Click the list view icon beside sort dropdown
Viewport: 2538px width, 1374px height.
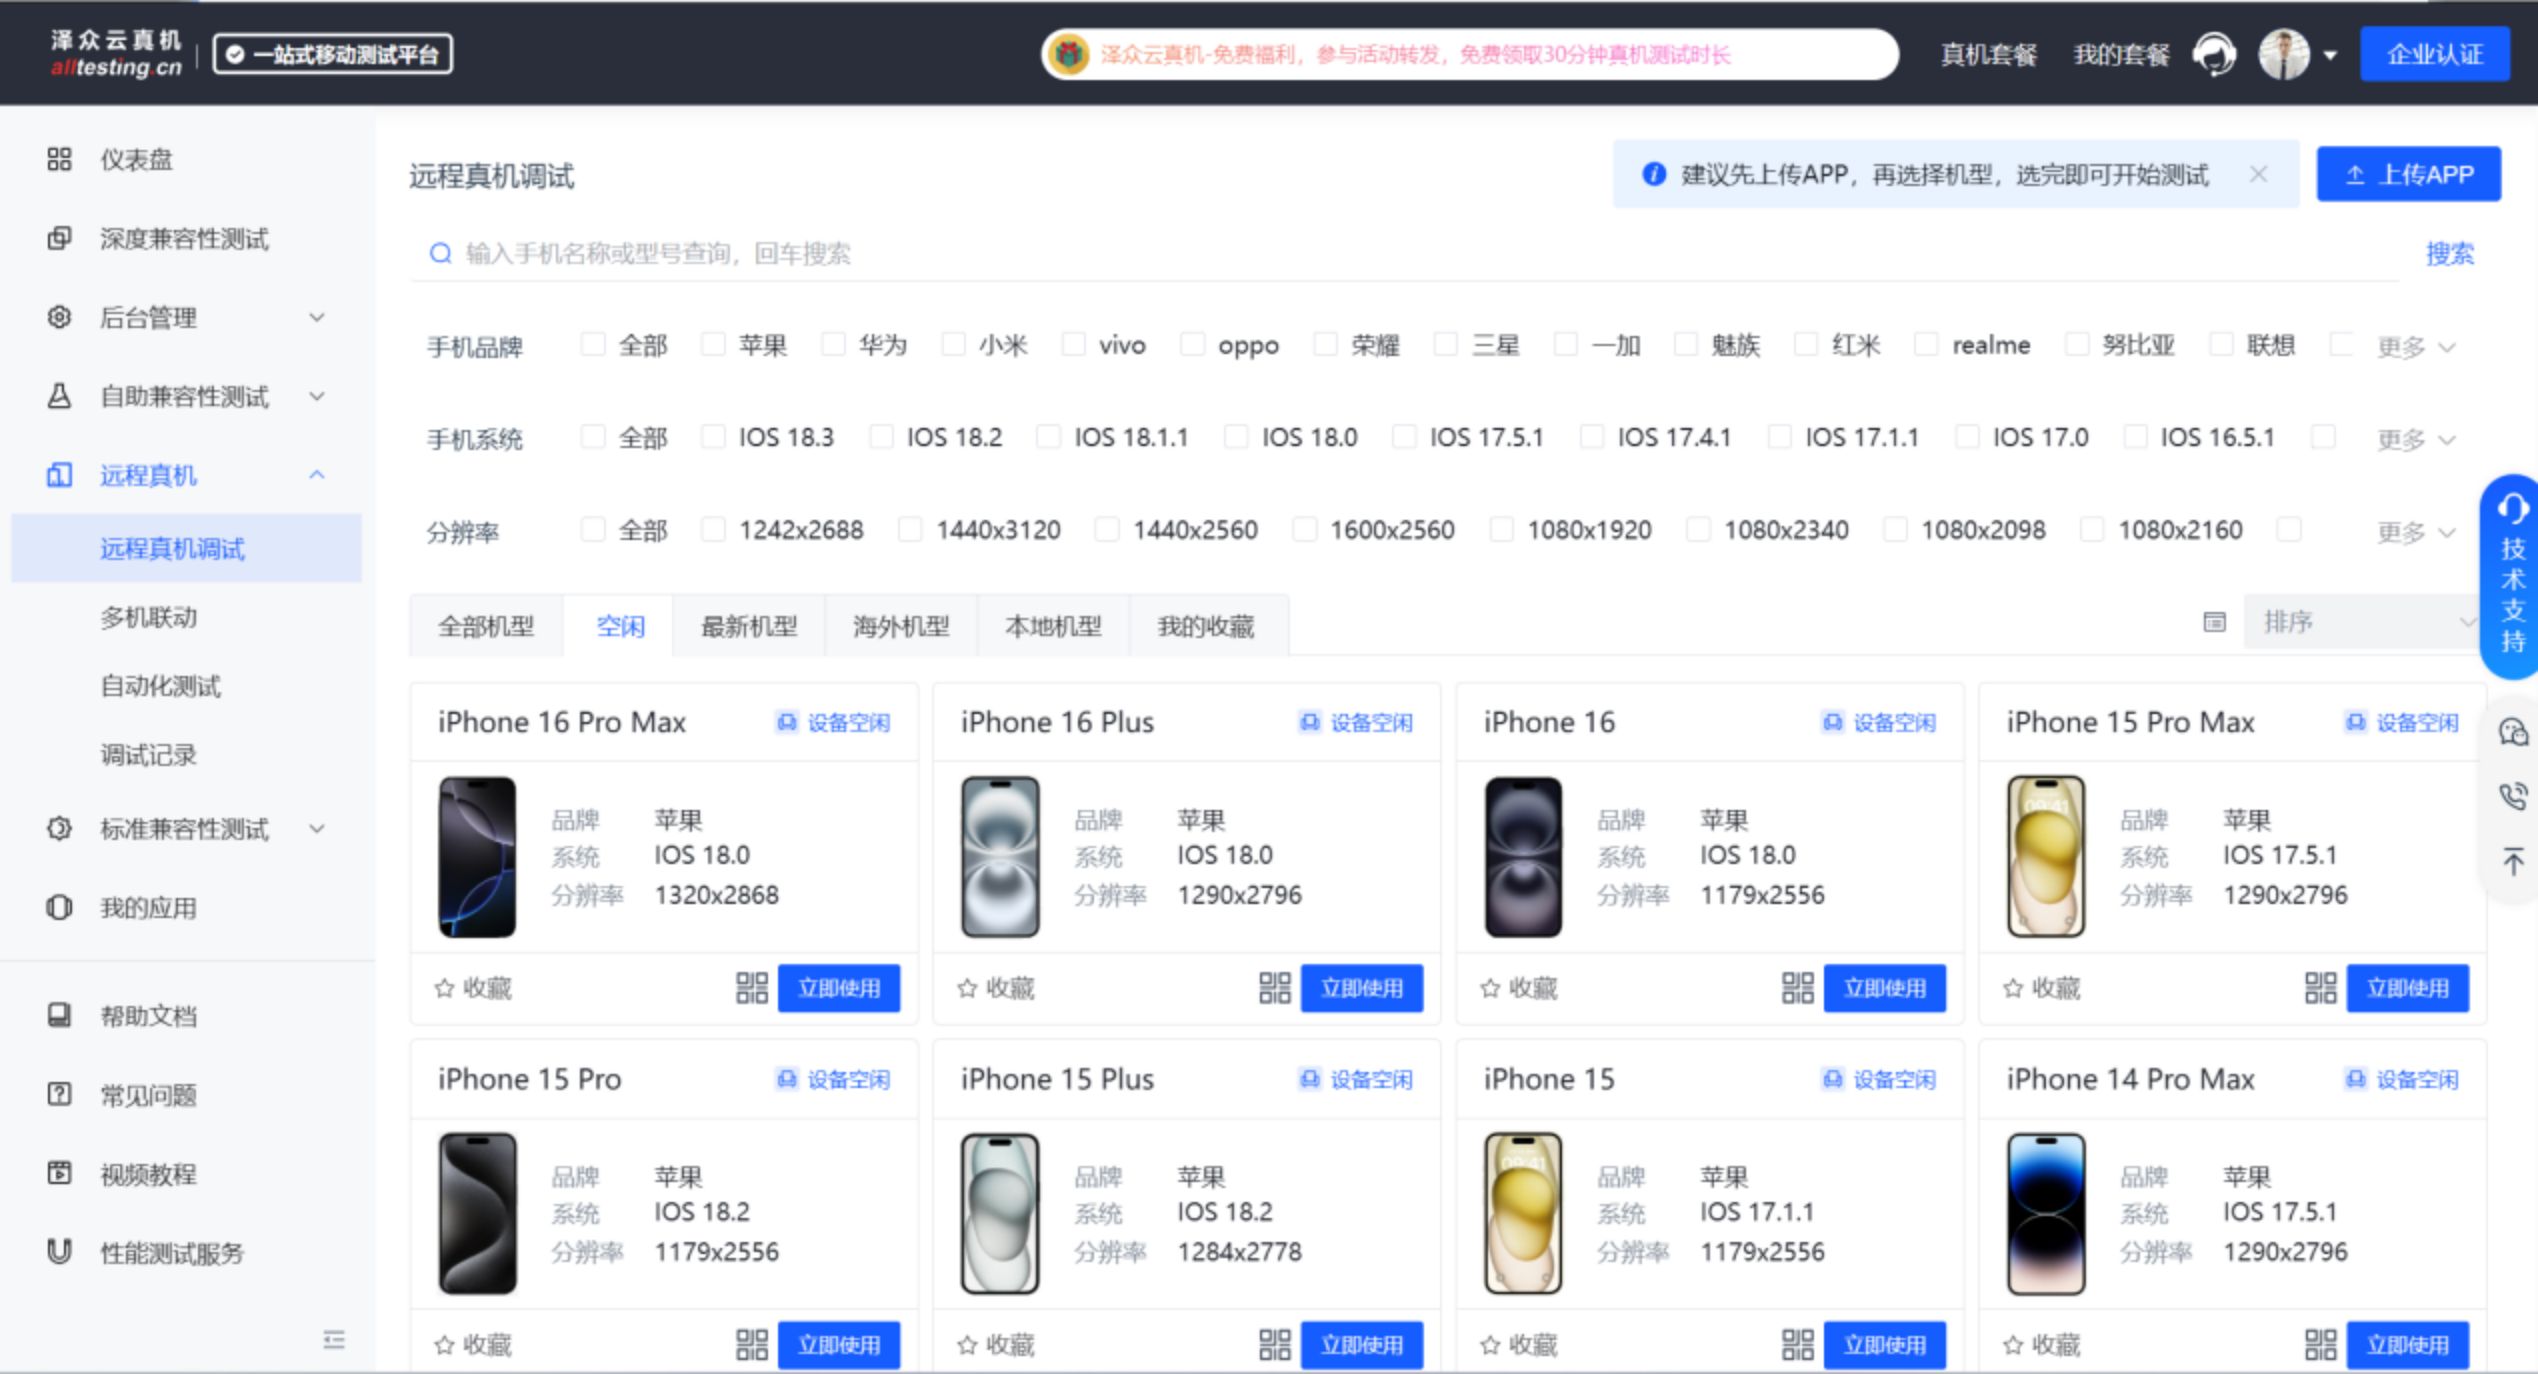click(x=2214, y=622)
